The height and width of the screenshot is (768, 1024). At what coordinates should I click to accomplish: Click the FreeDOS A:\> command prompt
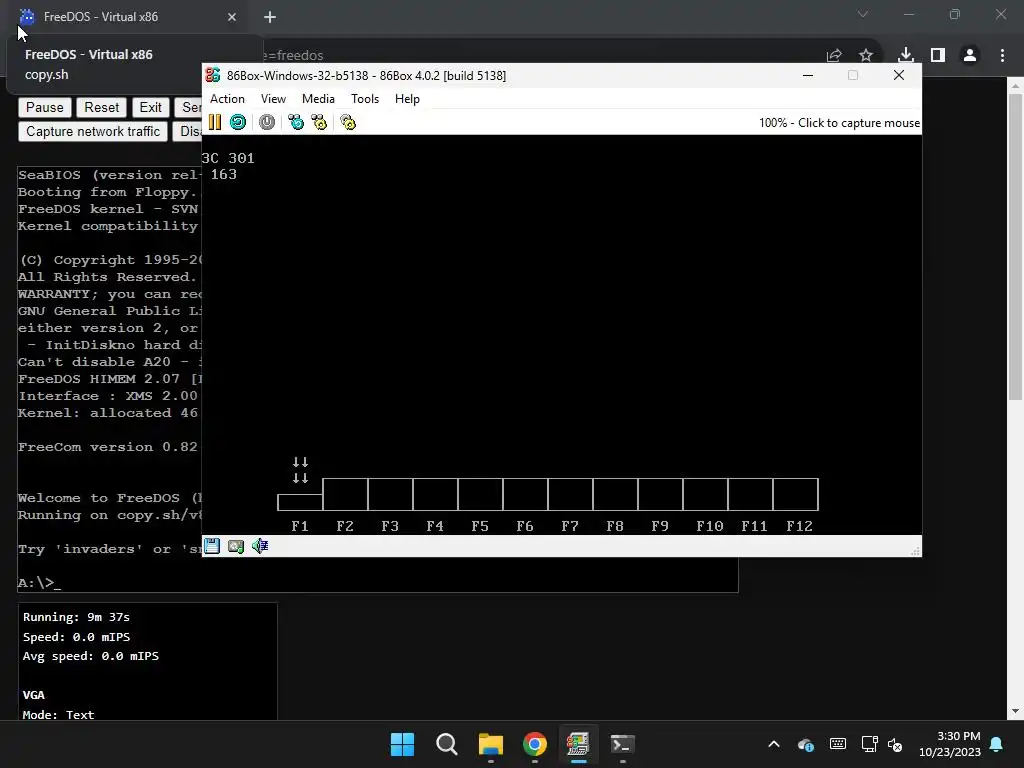pyautogui.click(x=39, y=583)
